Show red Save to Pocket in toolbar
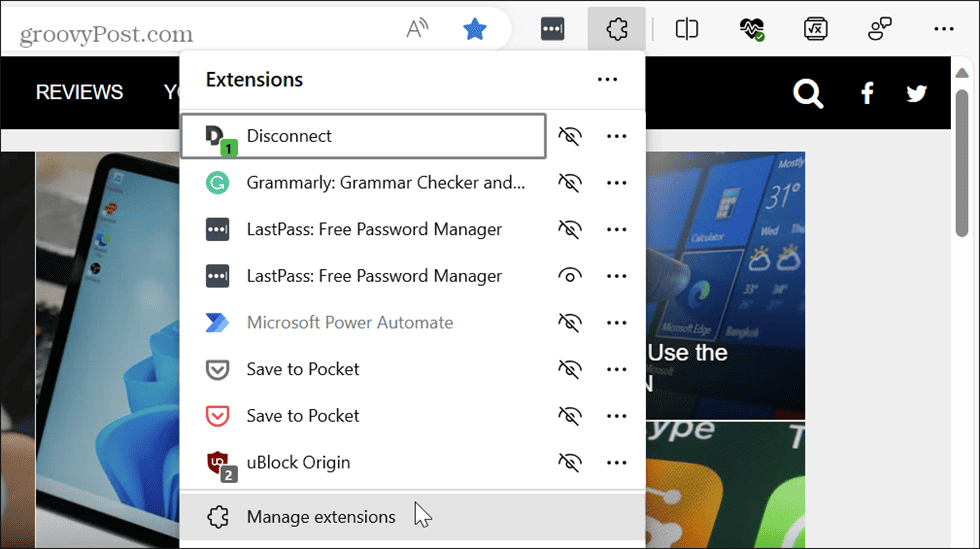 click(569, 416)
